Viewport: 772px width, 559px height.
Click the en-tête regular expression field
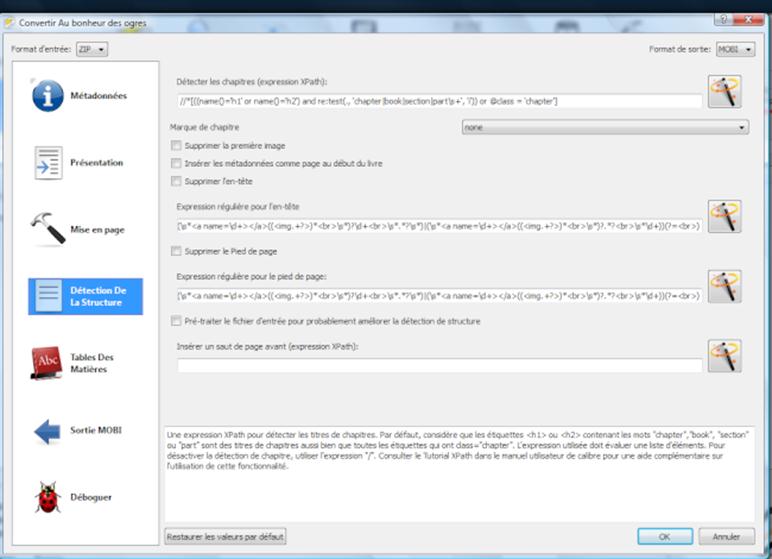click(439, 227)
